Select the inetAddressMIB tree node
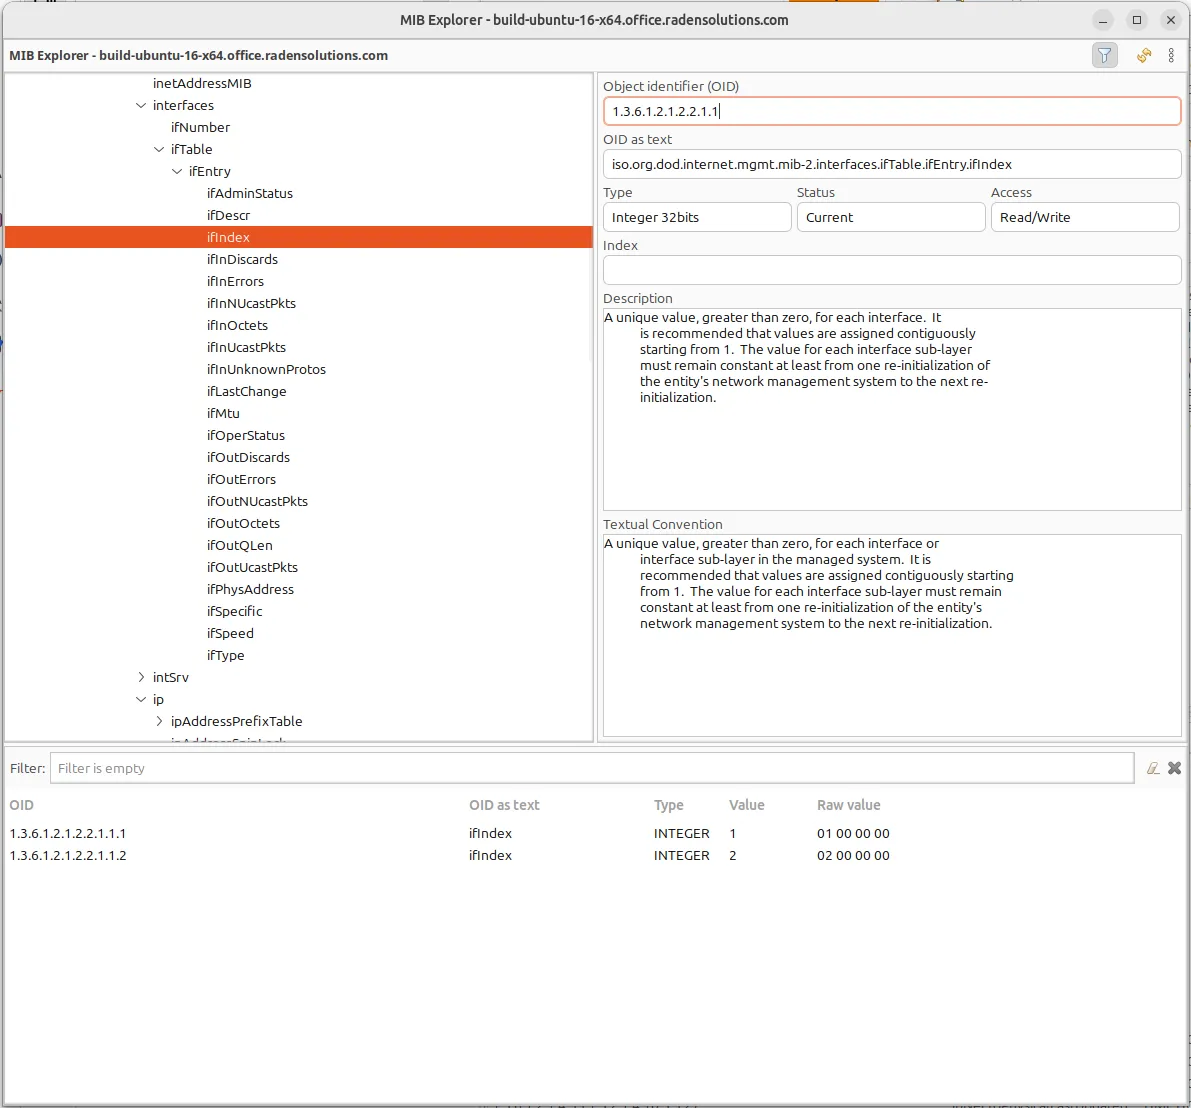The image size is (1191, 1108). click(x=200, y=83)
